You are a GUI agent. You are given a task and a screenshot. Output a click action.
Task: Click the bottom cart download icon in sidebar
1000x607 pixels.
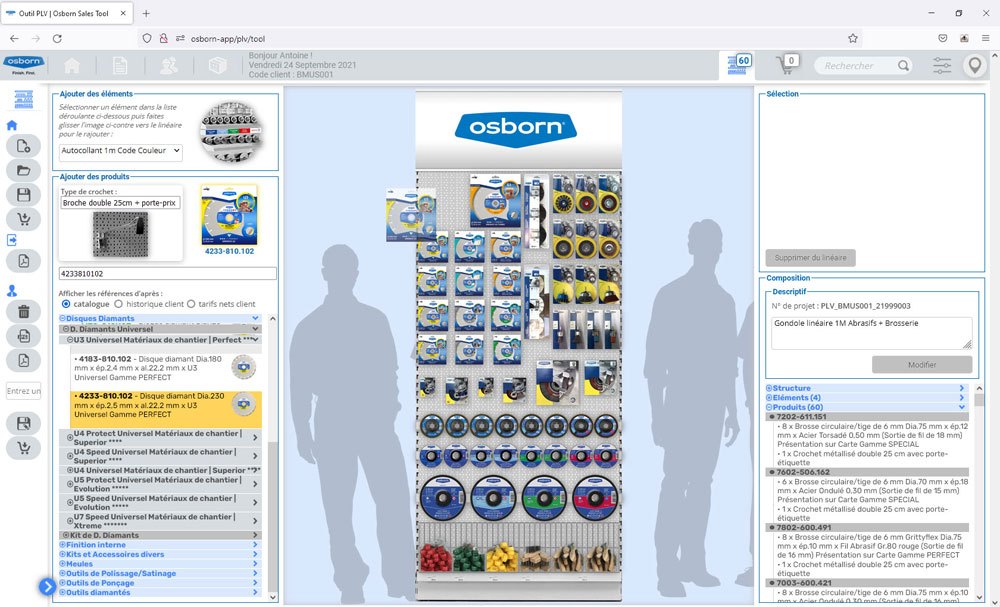24,448
